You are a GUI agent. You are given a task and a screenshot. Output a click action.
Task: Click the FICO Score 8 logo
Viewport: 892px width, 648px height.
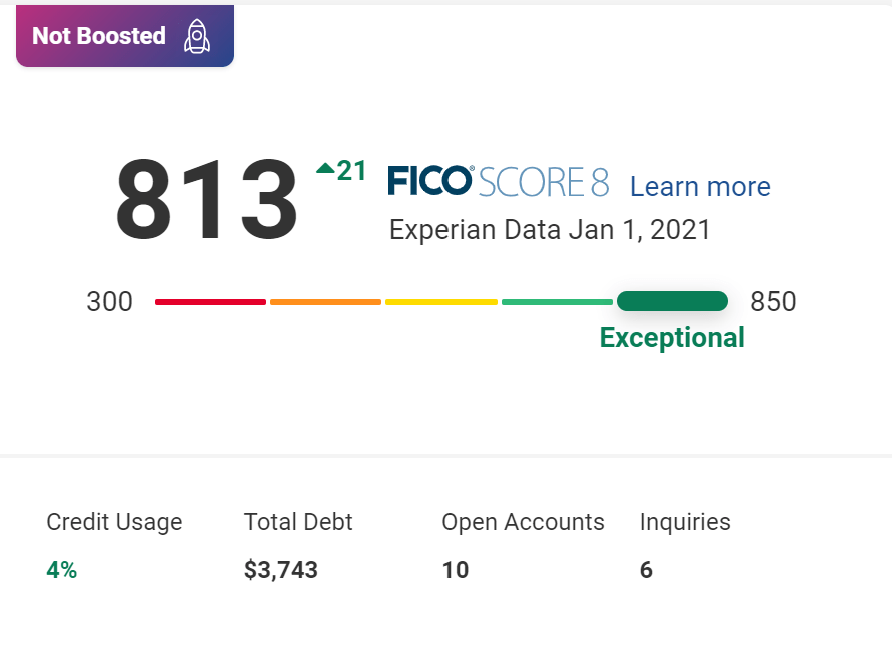(x=497, y=182)
